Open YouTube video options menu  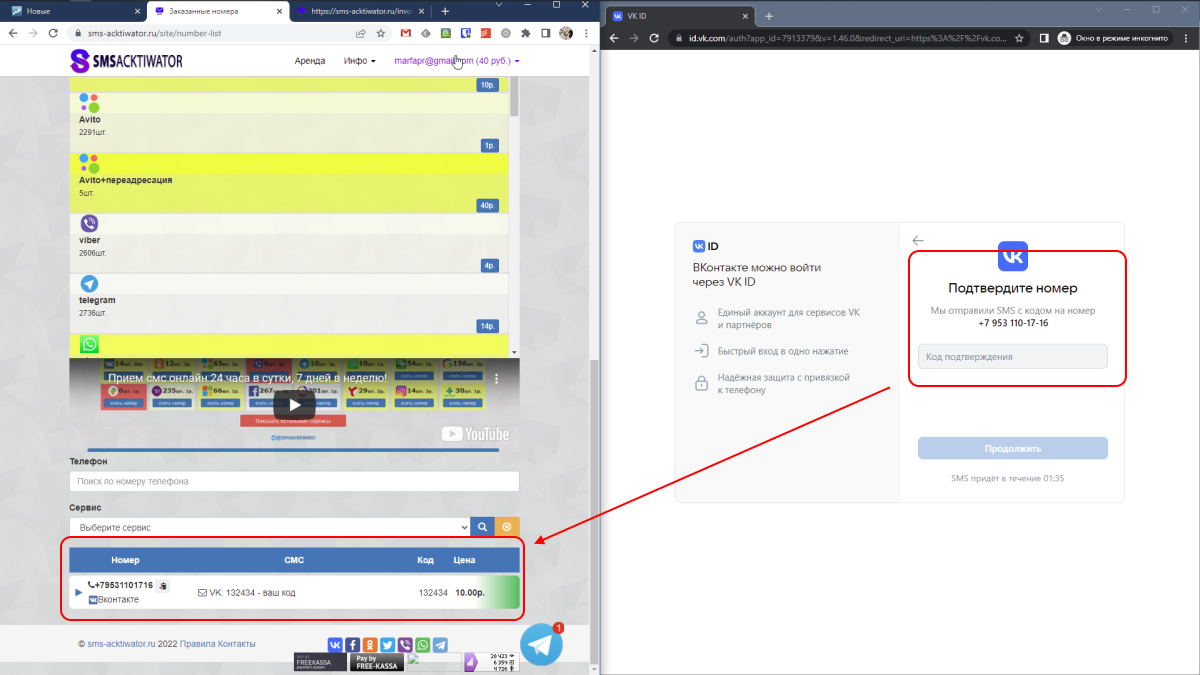click(x=496, y=379)
